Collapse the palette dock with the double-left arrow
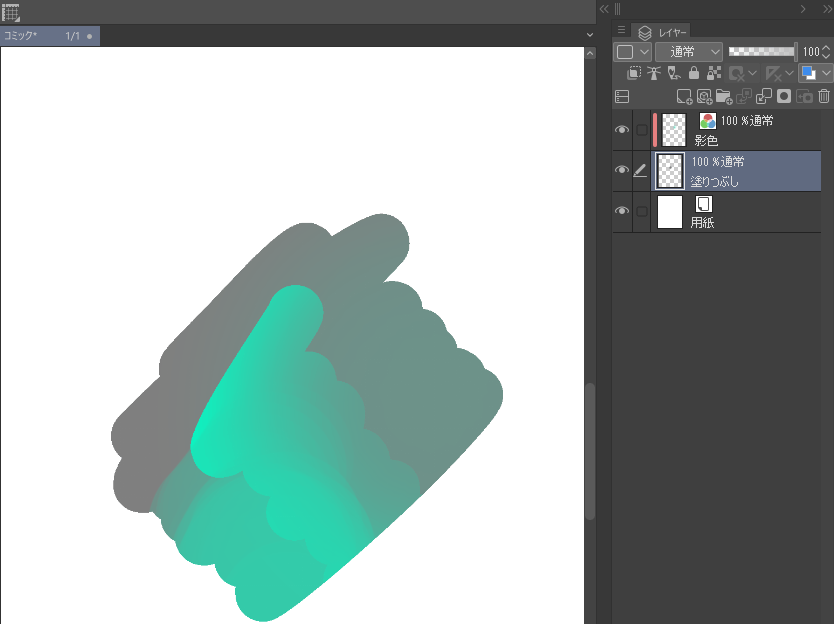 pyautogui.click(x=604, y=9)
